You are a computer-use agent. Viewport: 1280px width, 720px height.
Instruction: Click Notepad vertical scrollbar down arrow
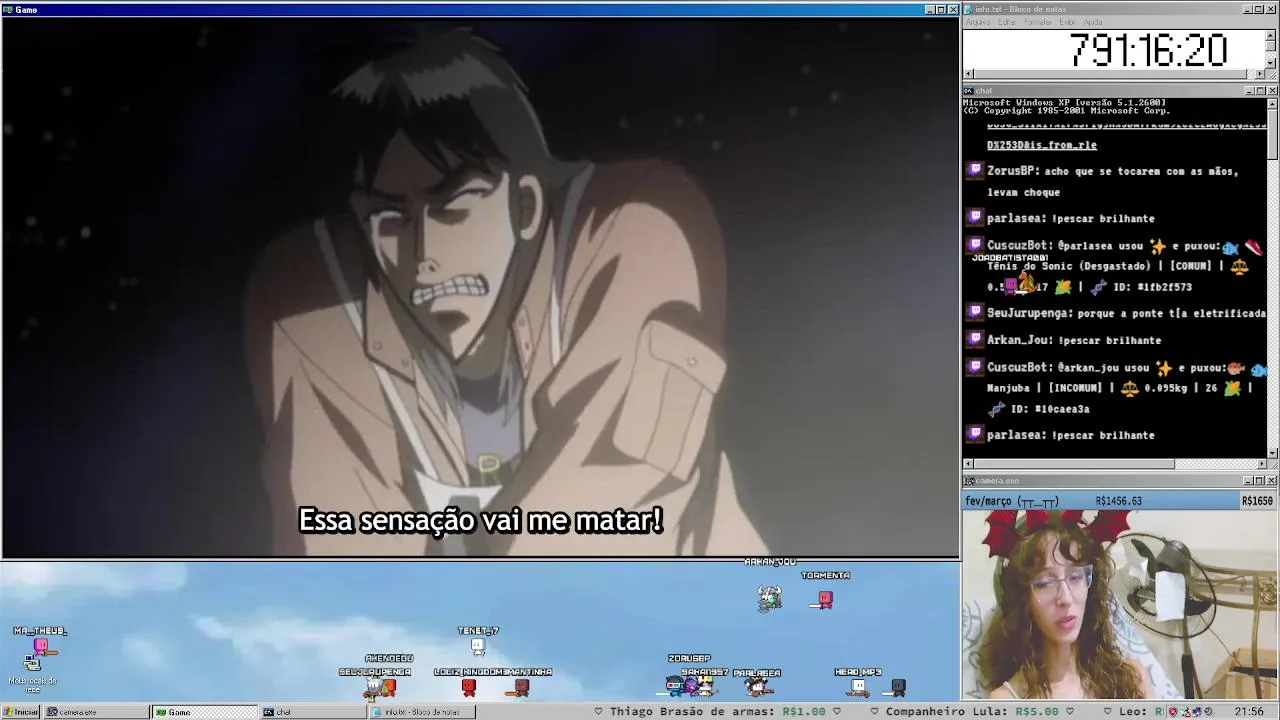click(1271, 63)
